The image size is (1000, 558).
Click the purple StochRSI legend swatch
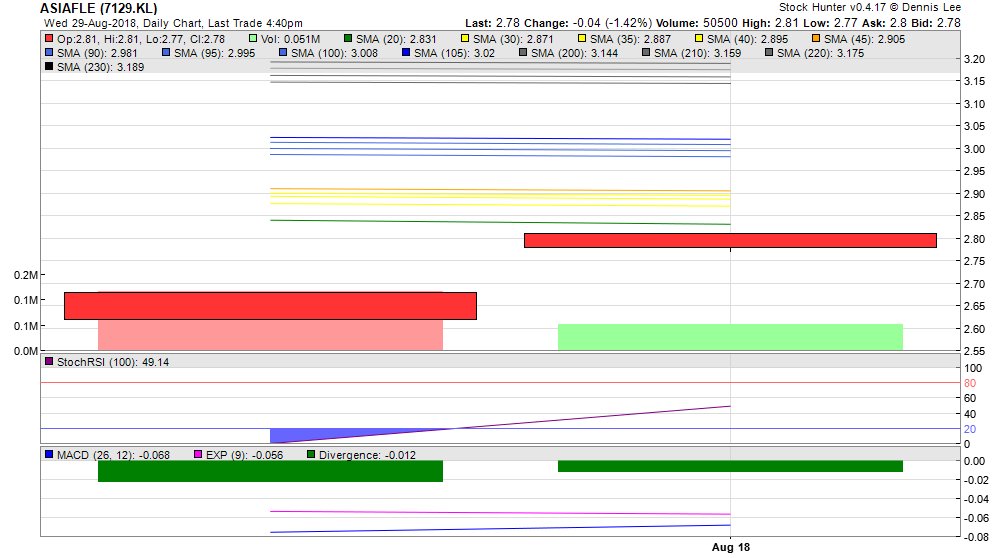click(x=49, y=362)
